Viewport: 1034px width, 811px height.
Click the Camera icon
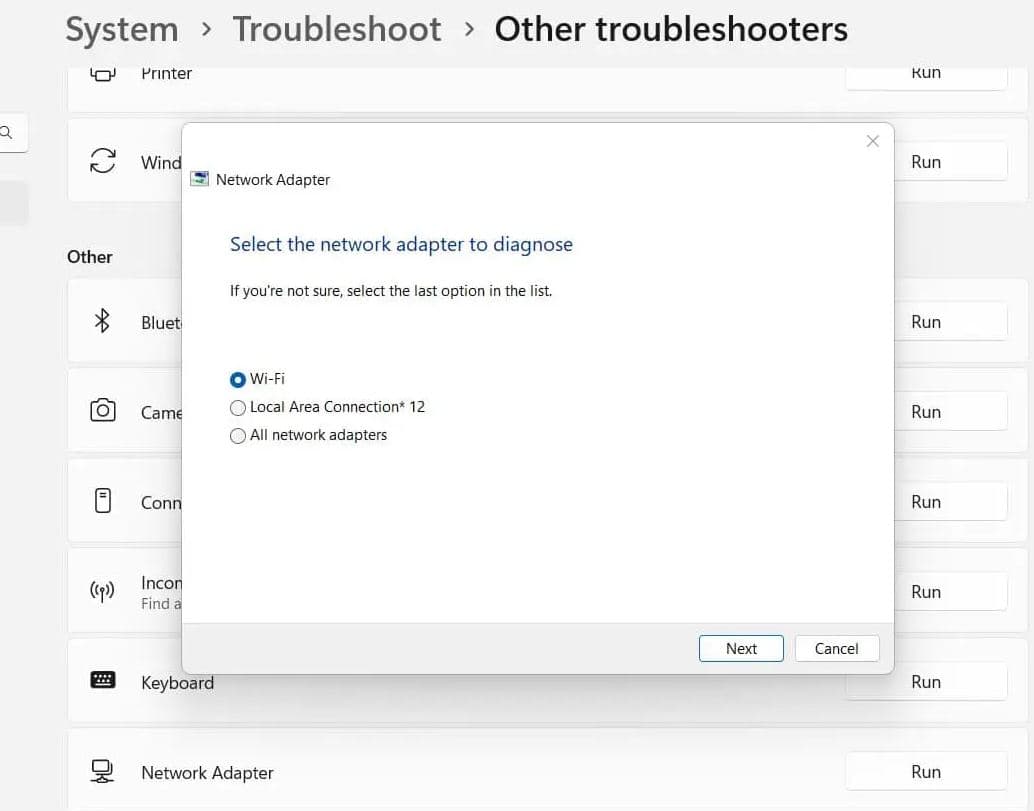coord(102,411)
